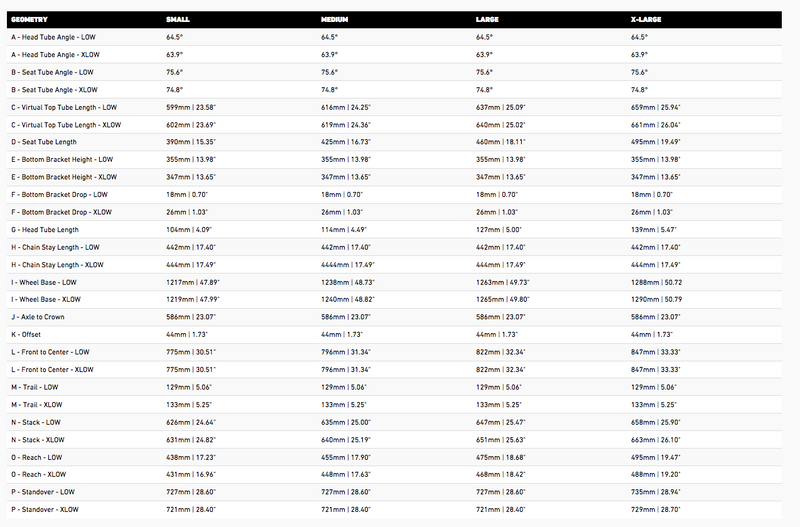Click the 'D - Seat Tube Length' row label

click(x=44, y=142)
